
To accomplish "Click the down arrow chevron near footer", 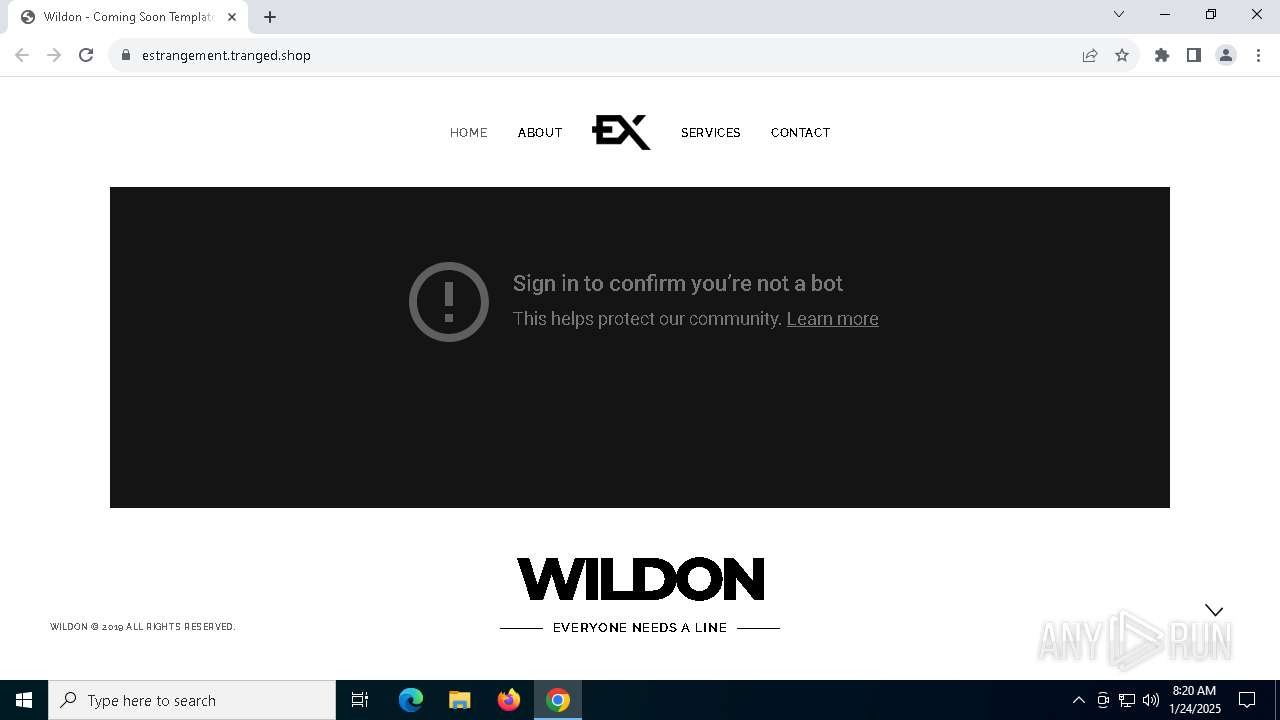I will [1214, 610].
